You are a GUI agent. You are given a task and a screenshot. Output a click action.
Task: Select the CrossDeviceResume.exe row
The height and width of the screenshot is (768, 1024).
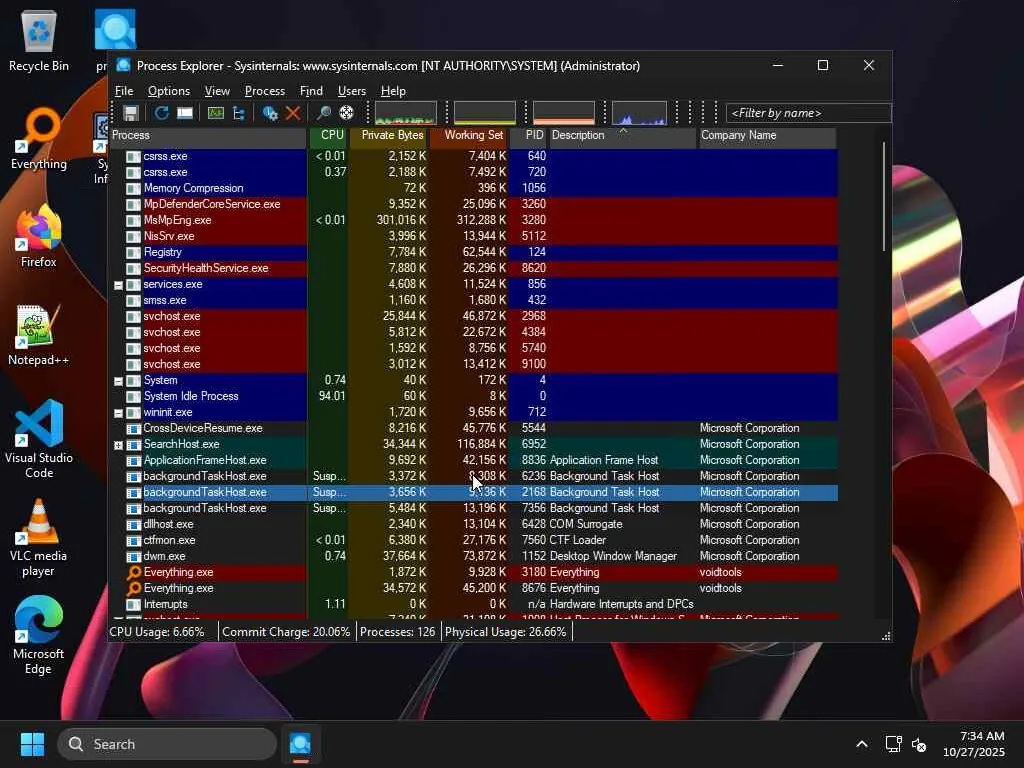coord(473,428)
